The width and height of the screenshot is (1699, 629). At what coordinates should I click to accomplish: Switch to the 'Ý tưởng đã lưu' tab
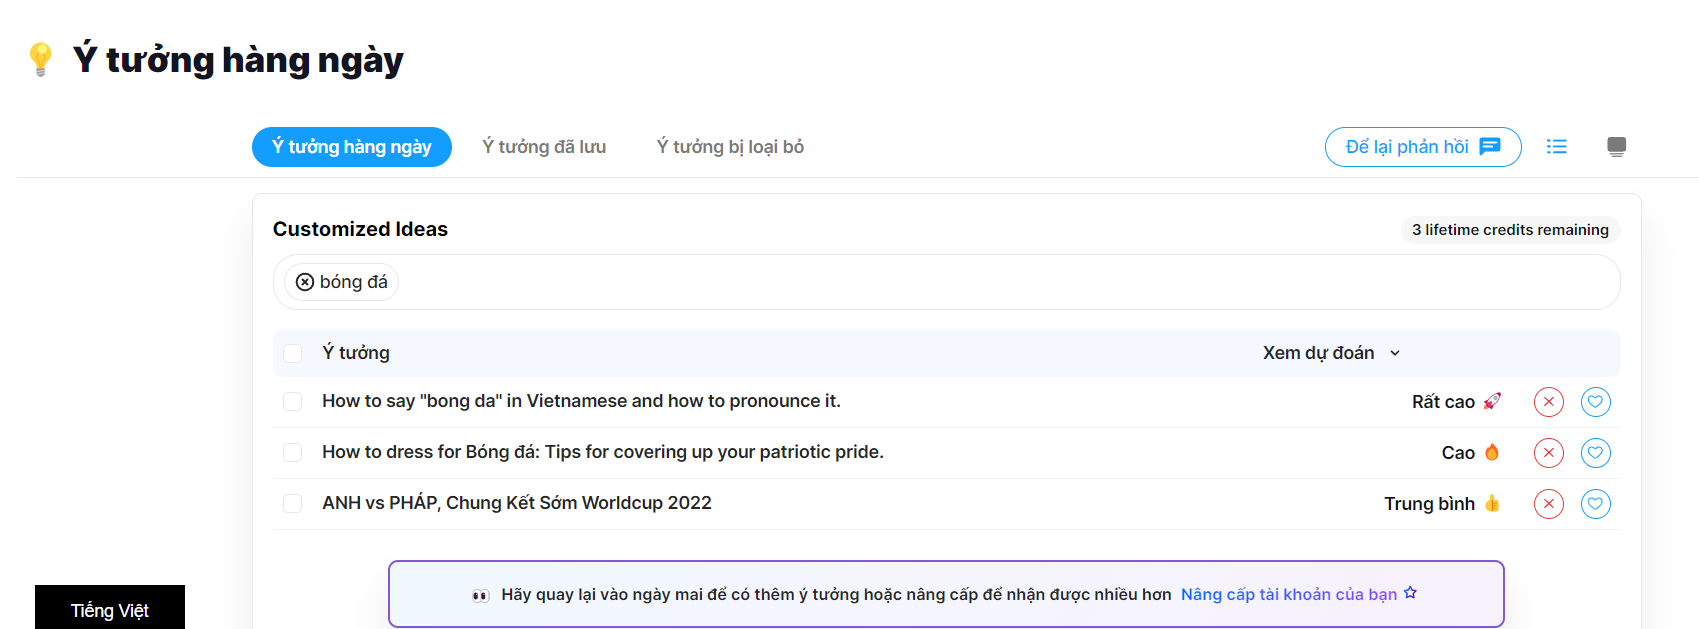point(544,147)
